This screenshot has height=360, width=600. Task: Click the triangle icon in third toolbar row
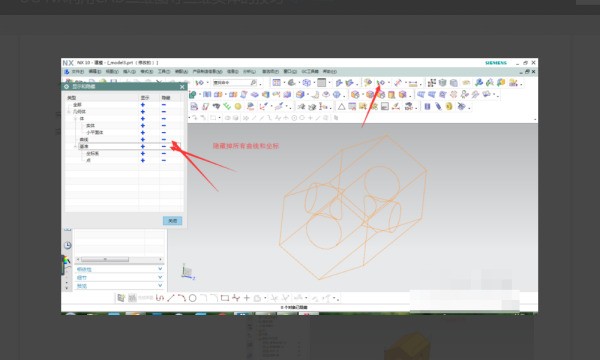341,106
